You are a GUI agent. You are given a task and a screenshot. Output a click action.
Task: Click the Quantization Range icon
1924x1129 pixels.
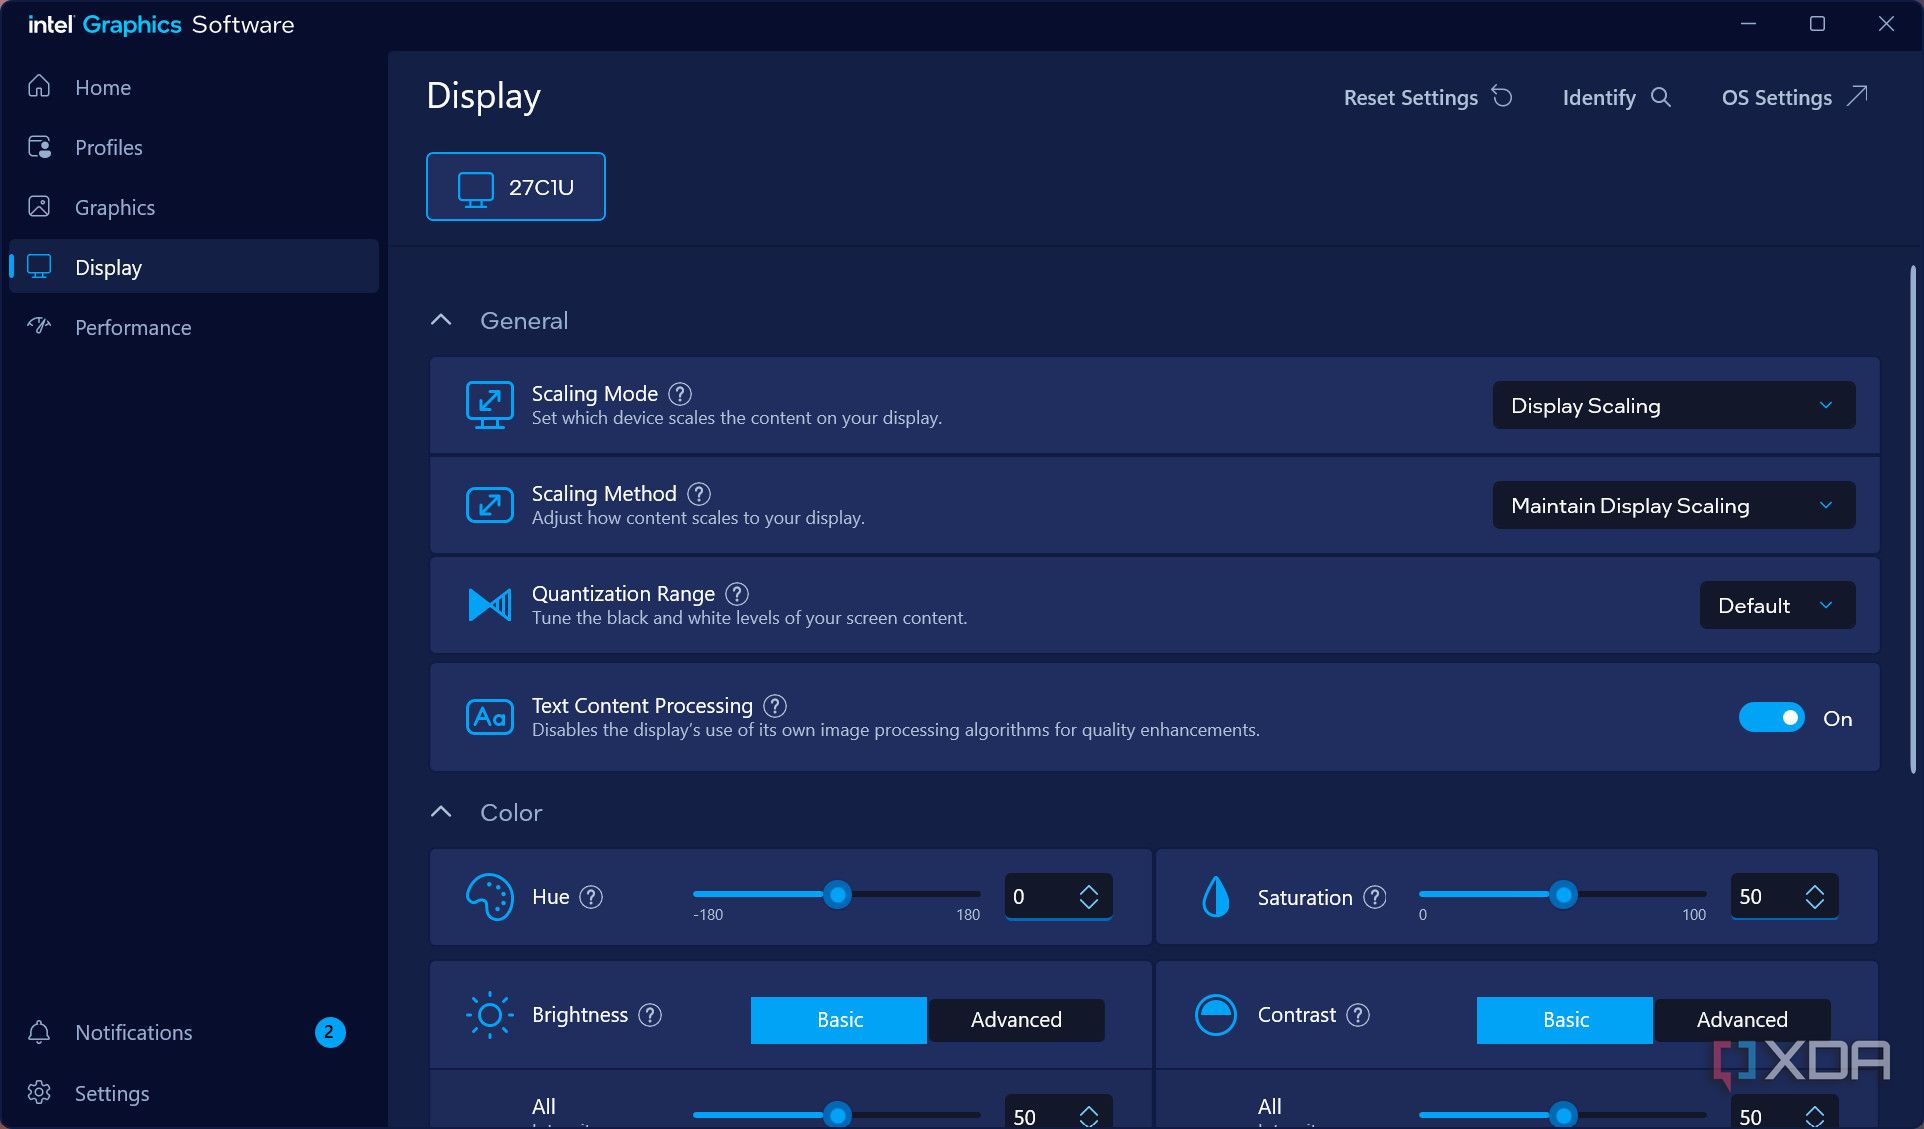tap(489, 605)
